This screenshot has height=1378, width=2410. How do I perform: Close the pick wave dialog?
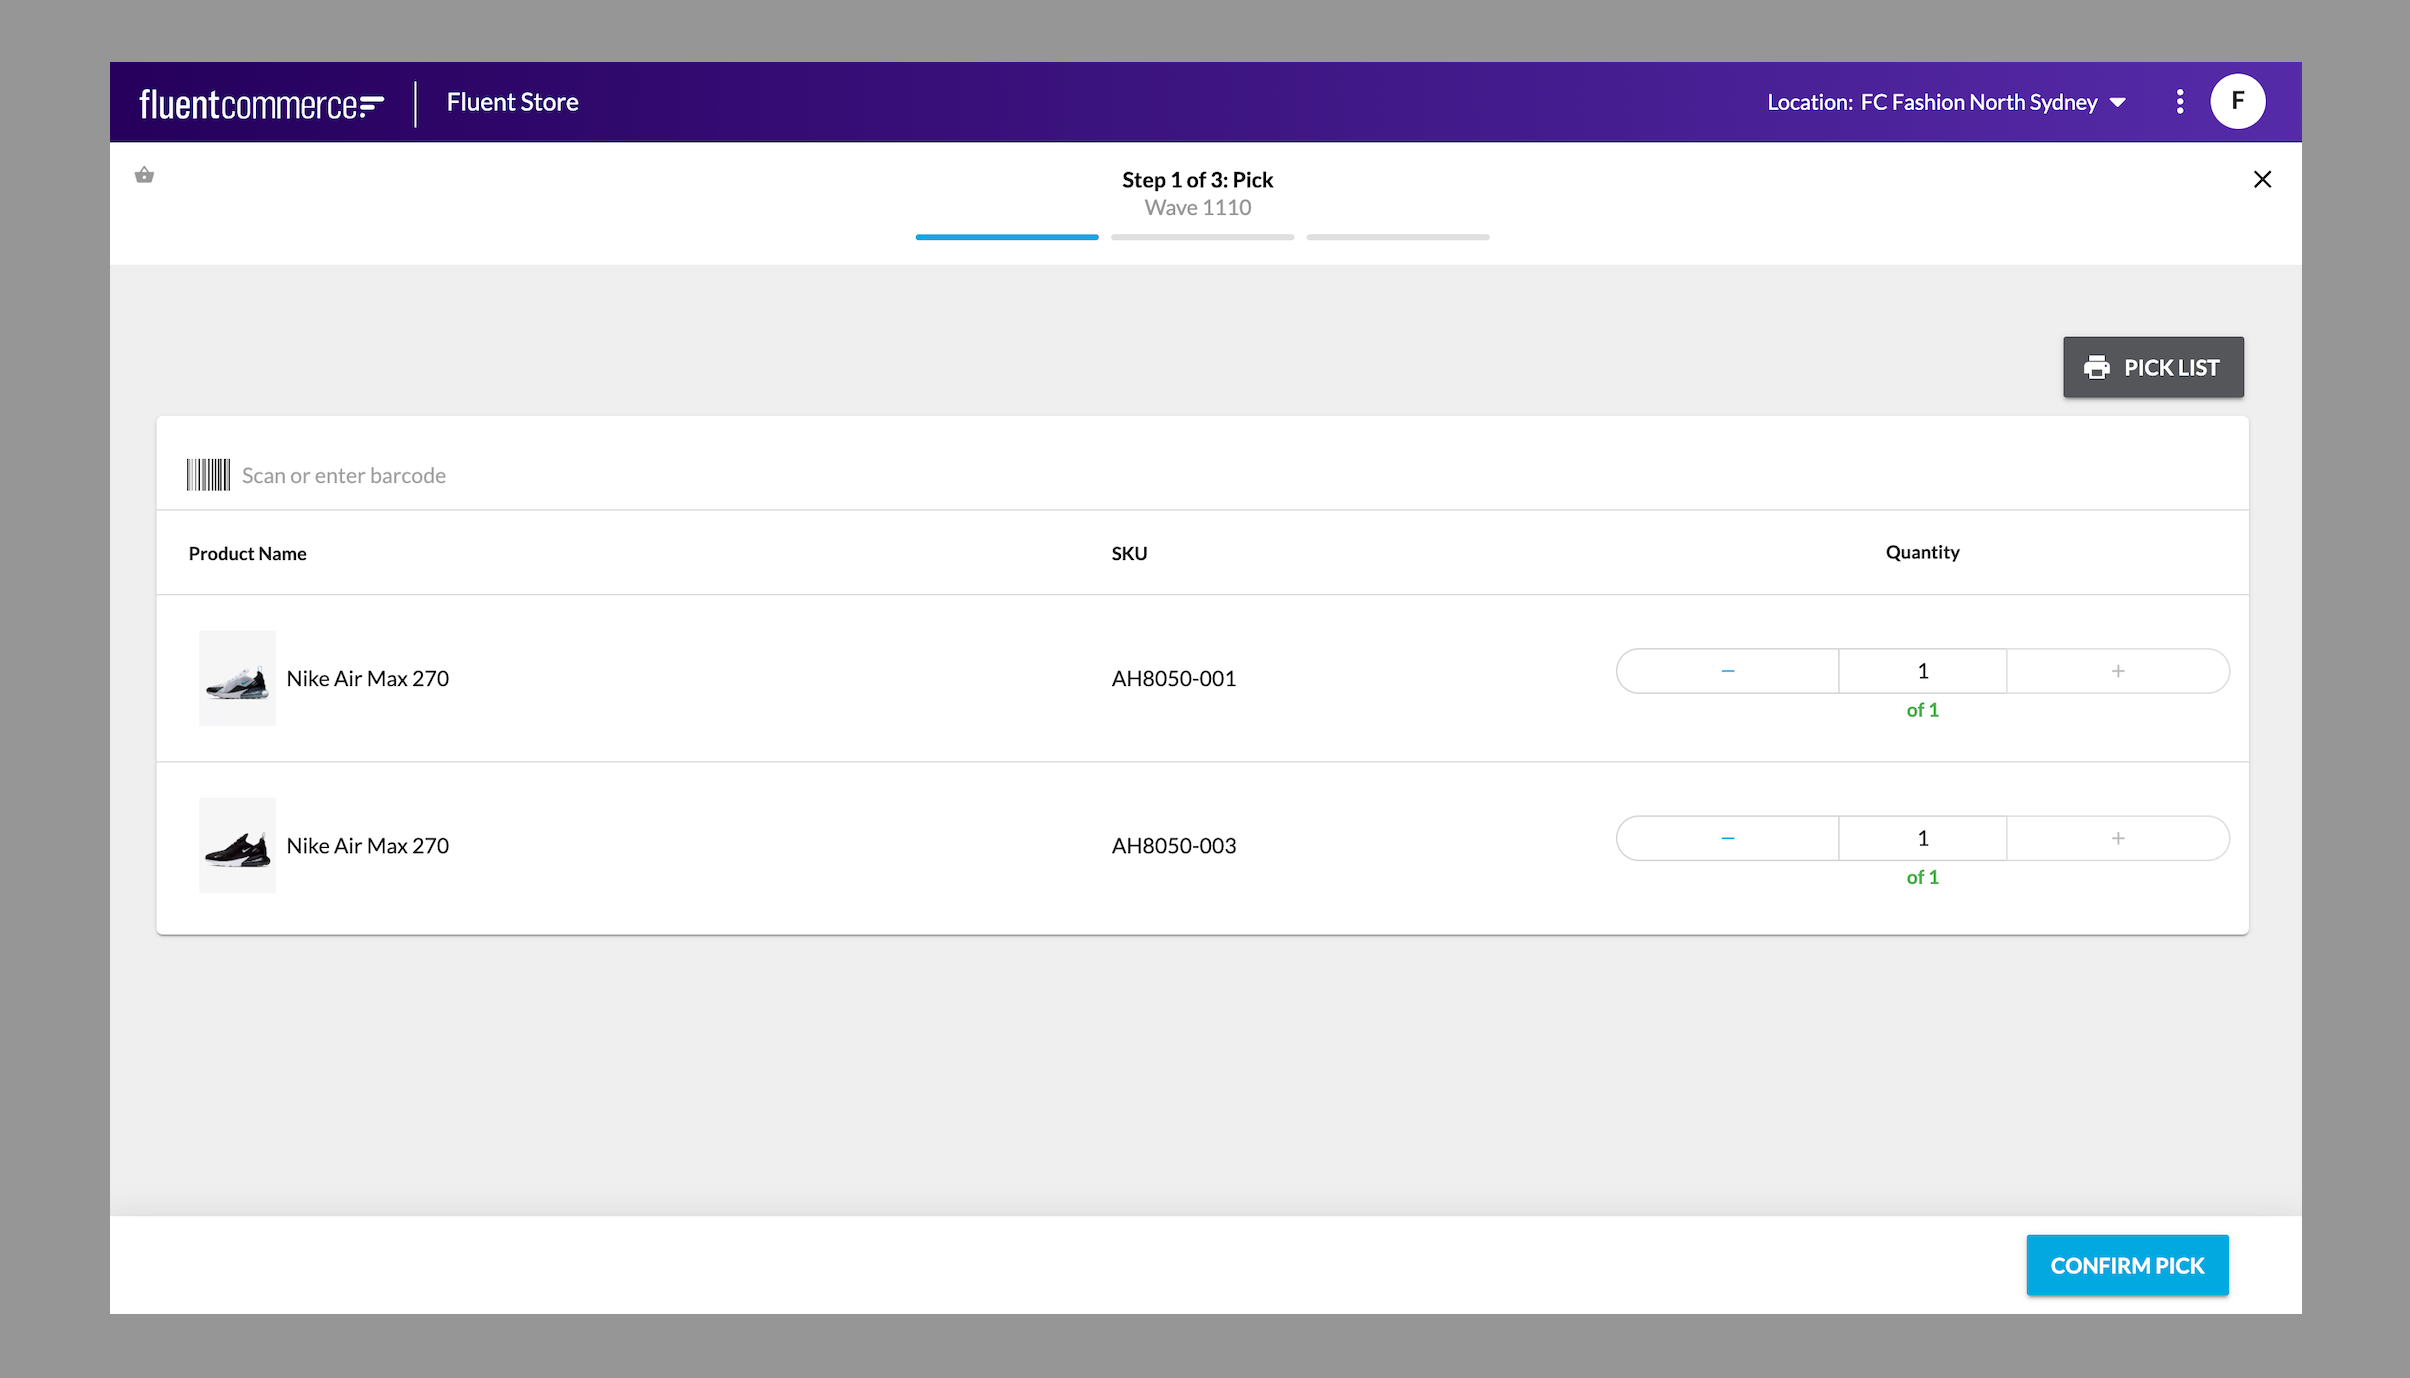2262,179
